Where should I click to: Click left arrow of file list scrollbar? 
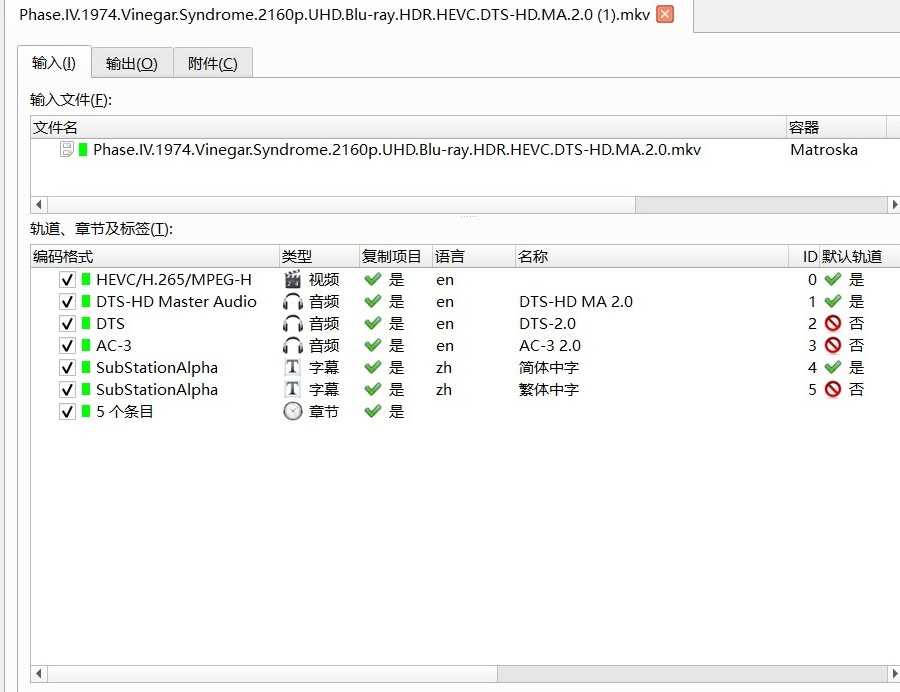pyautogui.click(x=38, y=205)
